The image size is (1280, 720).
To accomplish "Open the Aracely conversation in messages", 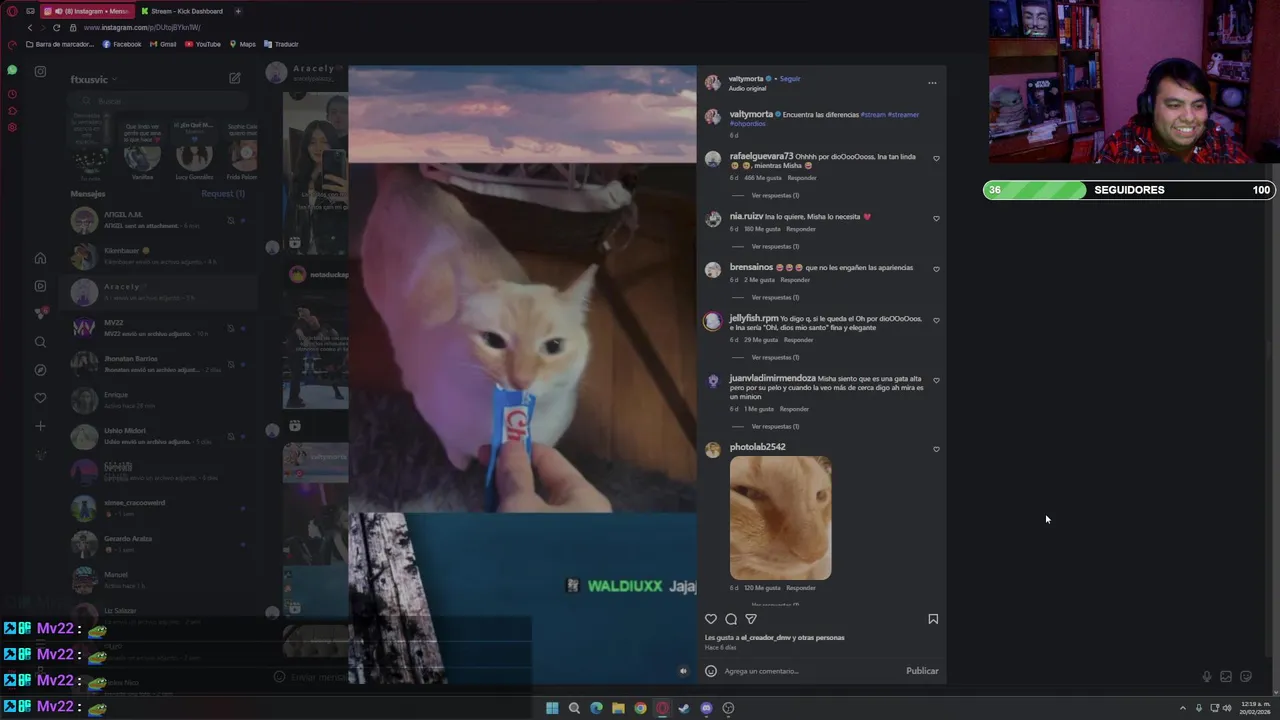I will click(x=160, y=292).
